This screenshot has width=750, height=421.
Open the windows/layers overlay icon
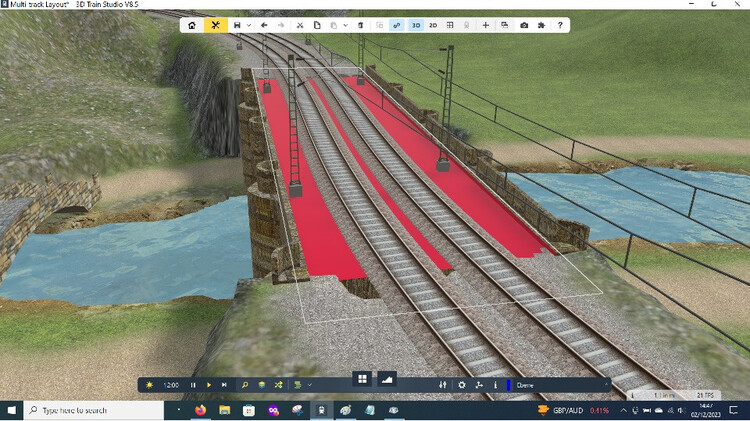(505, 25)
